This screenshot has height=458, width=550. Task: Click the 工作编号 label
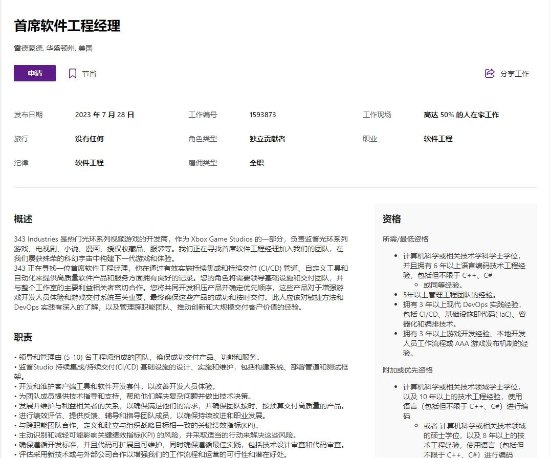coord(202,115)
